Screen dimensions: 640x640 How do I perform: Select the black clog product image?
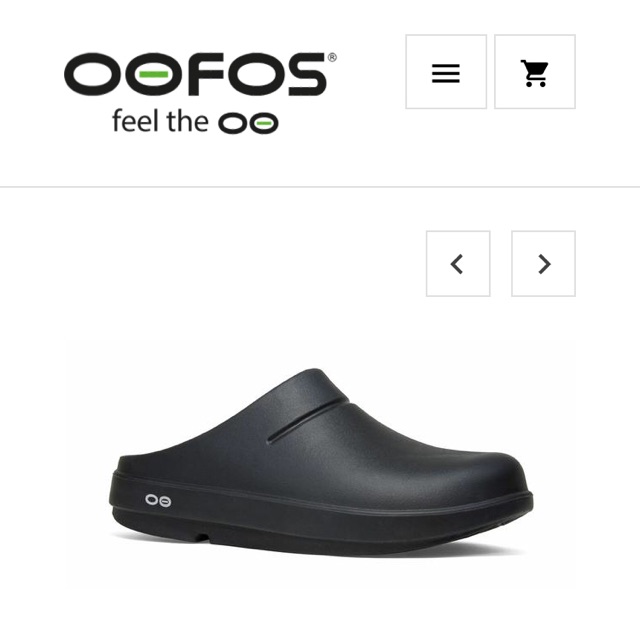(321, 462)
